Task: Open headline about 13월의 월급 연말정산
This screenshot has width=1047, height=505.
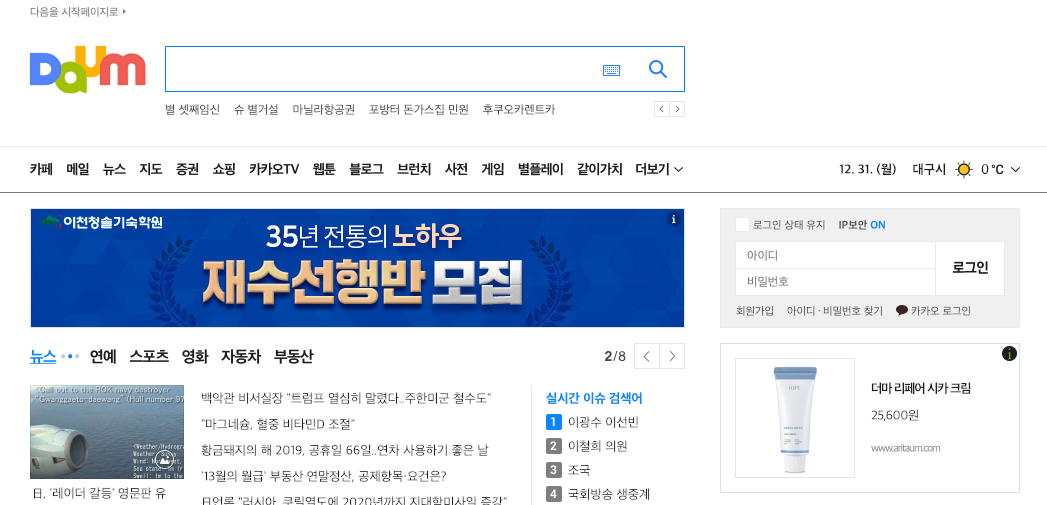Action: coord(324,476)
